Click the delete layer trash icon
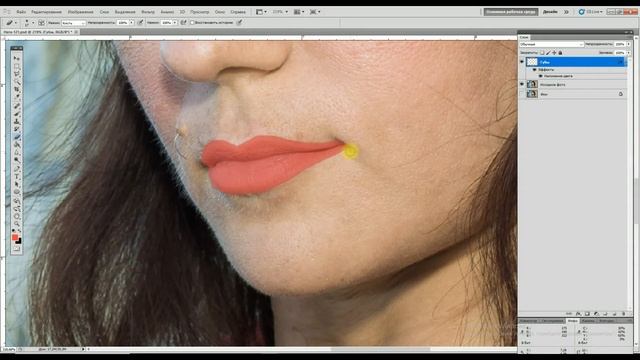The image size is (640, 360). point(623,313)
